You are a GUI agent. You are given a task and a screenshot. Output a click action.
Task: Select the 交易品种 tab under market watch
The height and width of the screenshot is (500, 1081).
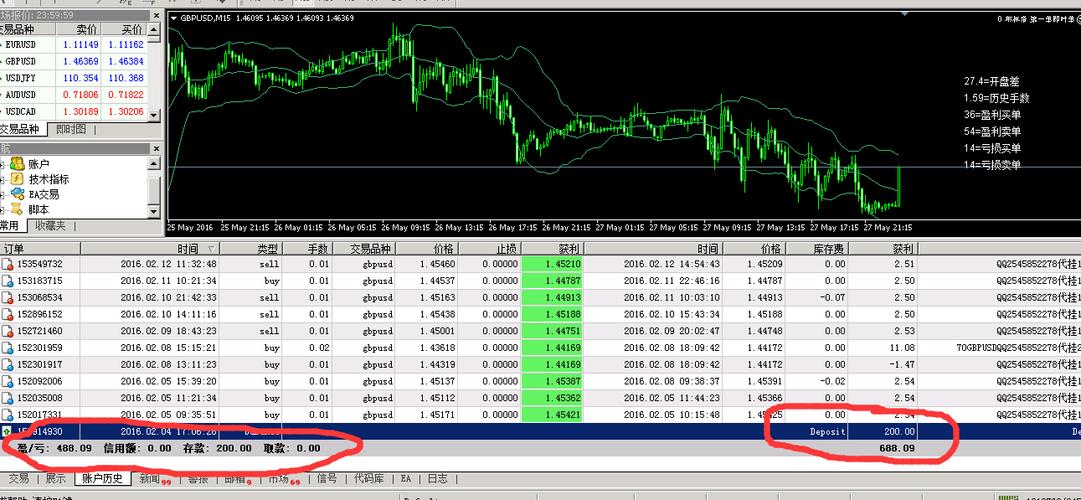(23, 129)
